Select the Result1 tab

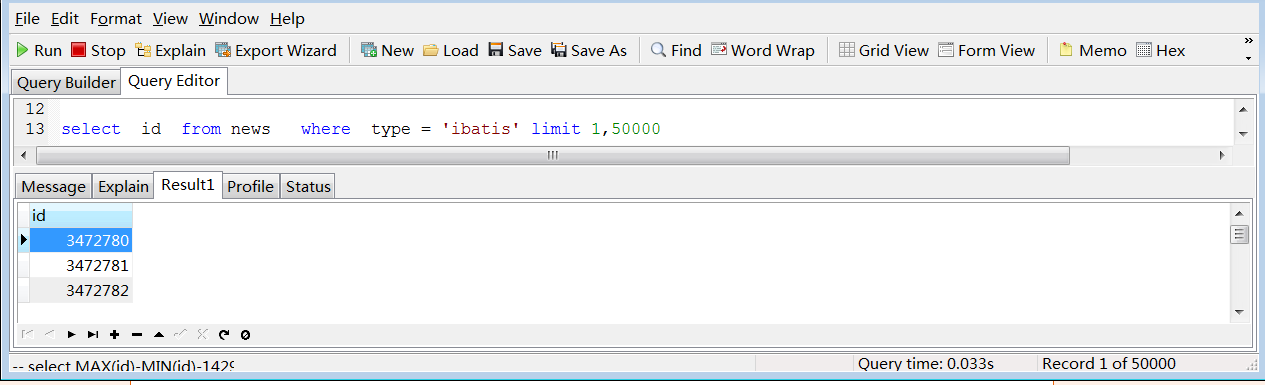tap(188, 185)
